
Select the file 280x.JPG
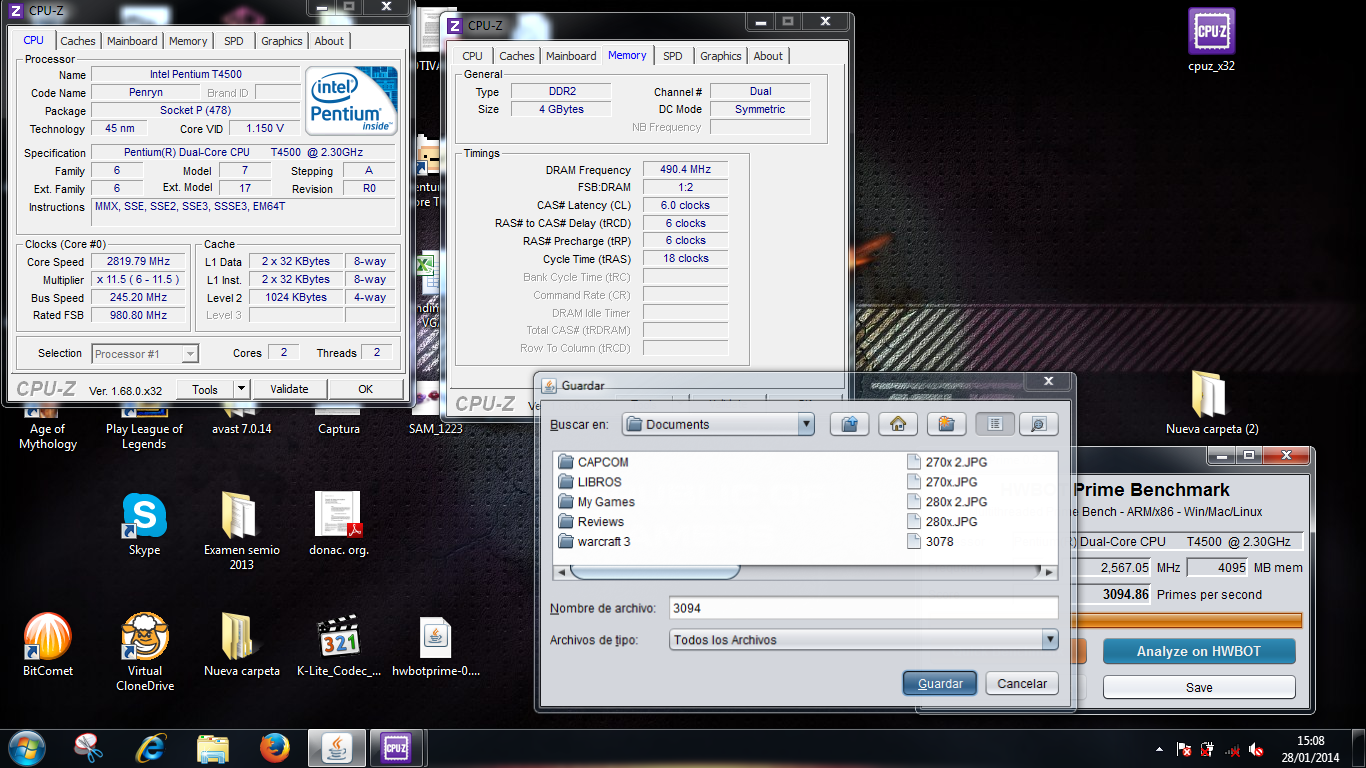(942, 522)
